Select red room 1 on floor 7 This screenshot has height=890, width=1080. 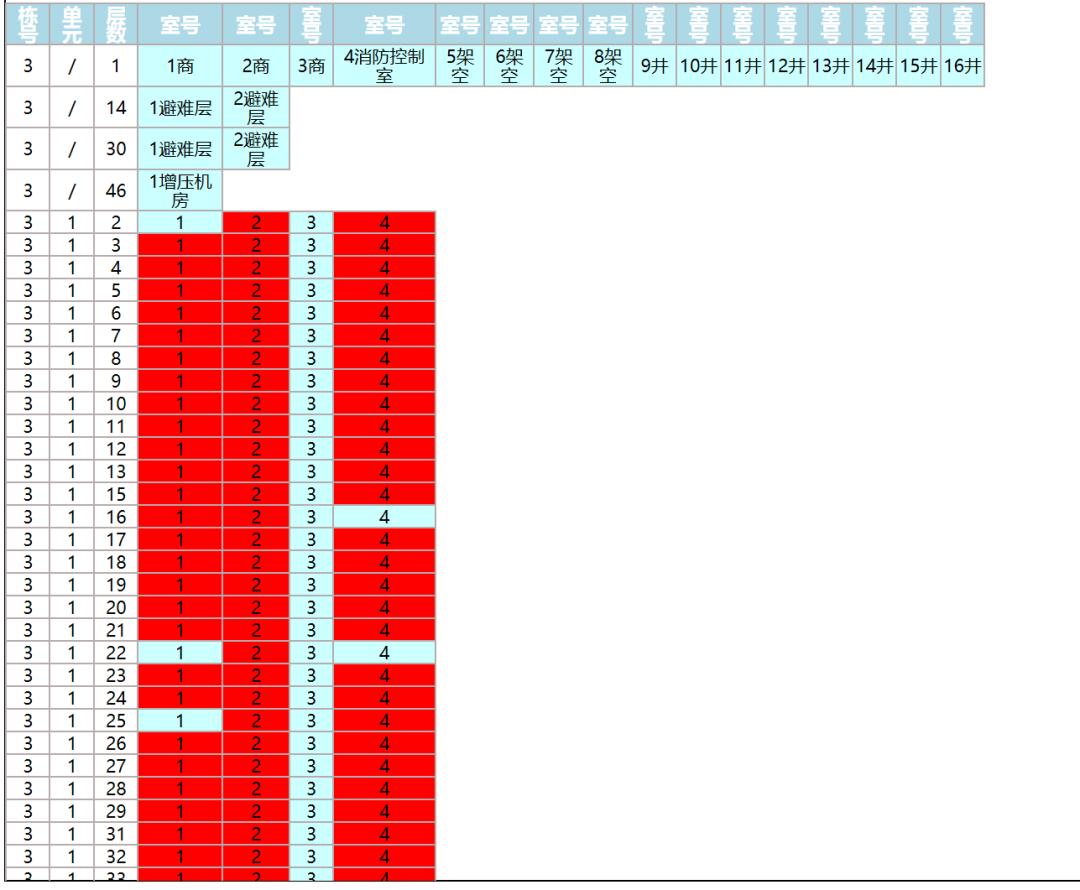pos(180,335)
